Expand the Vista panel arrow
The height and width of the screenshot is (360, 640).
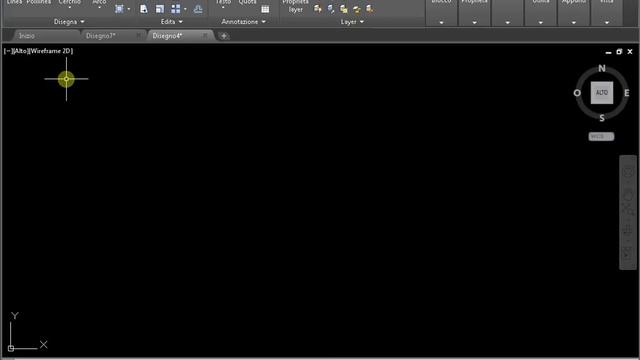[x=607, y=22]
